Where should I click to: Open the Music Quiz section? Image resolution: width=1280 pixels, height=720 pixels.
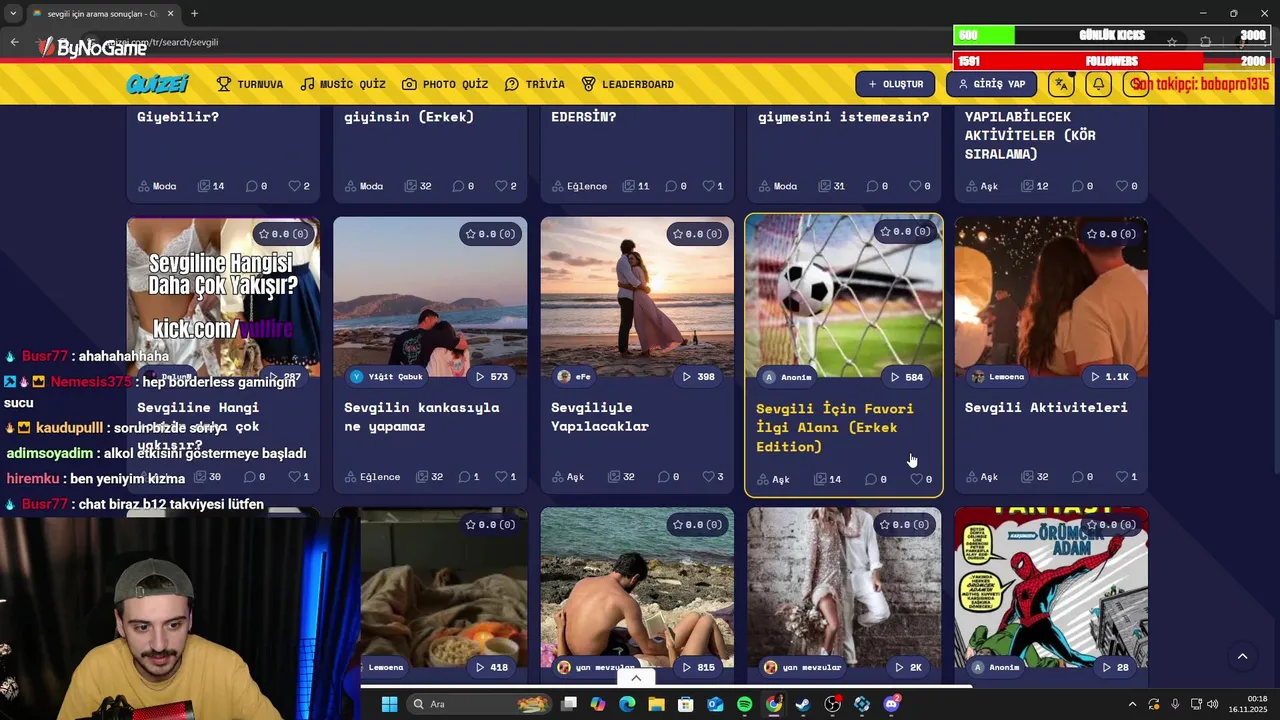[343, 84]
